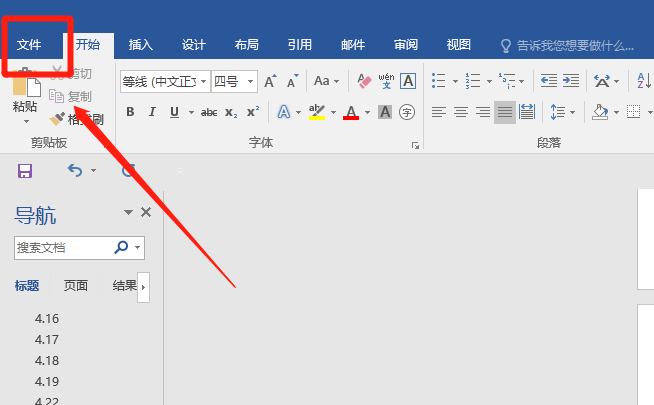Click the Enclose Characters circled 字 icon
Image resolution: width=654 pixels, height=405 pixels.
point(407,112)
